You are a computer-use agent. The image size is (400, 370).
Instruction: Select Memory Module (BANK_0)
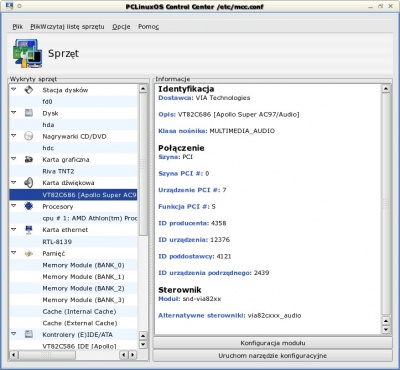click(73, 265)
